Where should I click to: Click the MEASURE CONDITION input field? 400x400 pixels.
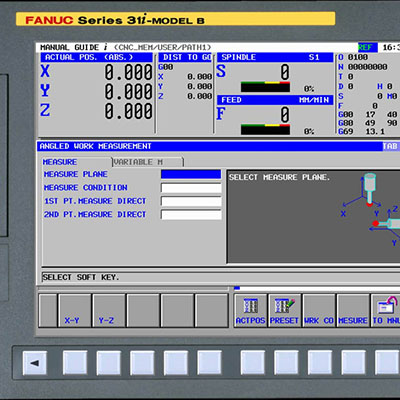click(x=191, y=188)
